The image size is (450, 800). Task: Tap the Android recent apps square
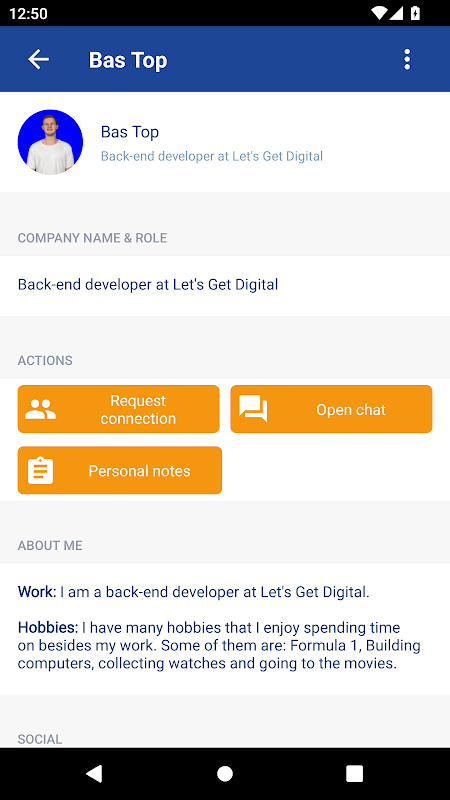(x=354, y=773)
